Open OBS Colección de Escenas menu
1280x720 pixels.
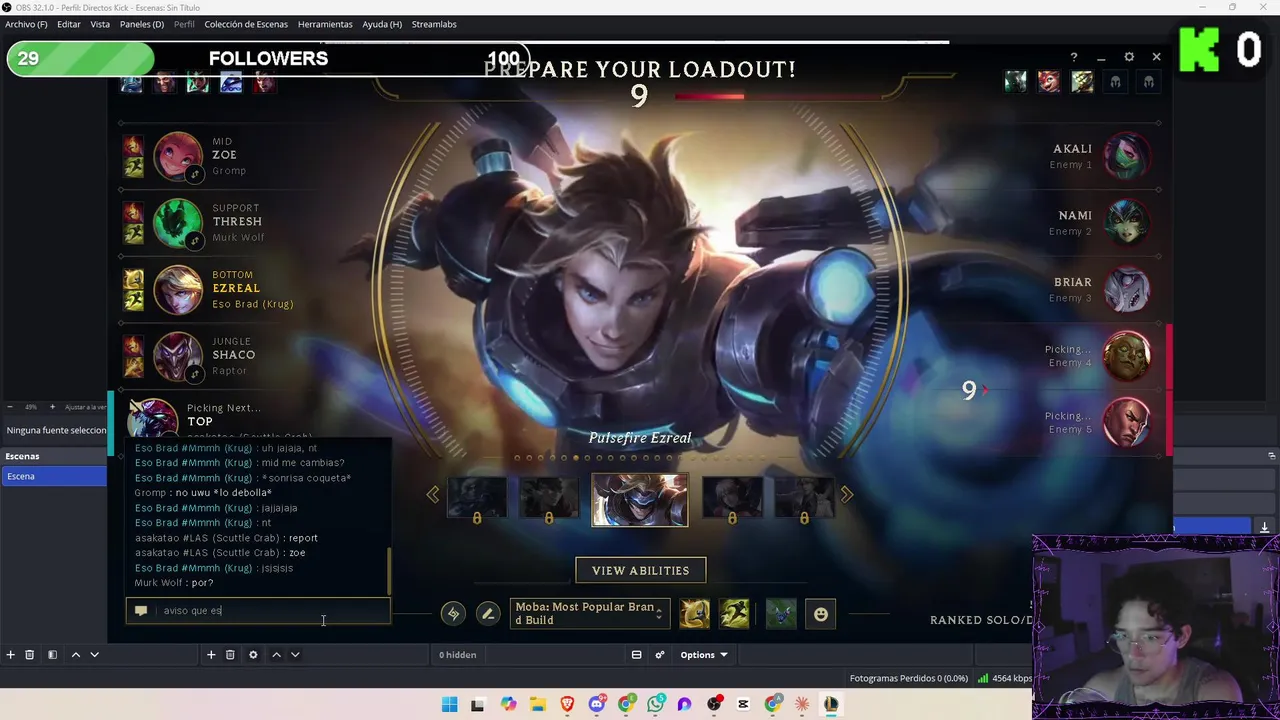(246, 24)
